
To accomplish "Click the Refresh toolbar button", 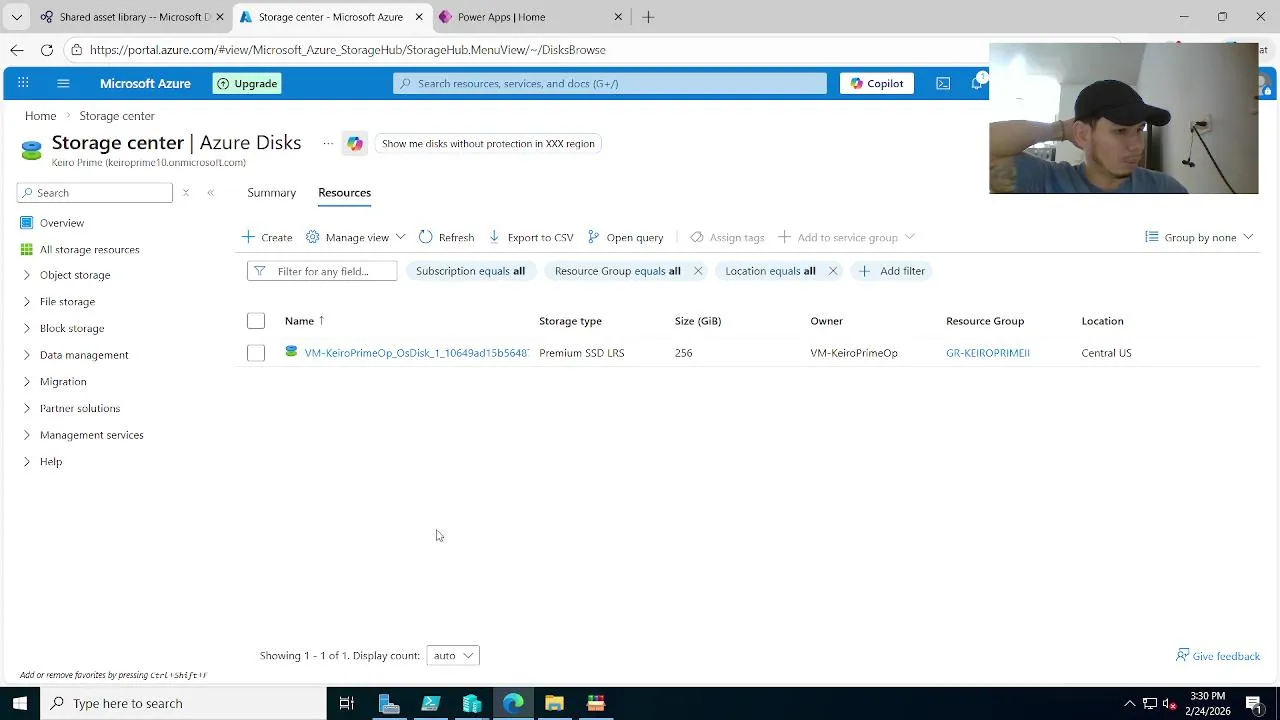I will [446, 237].
